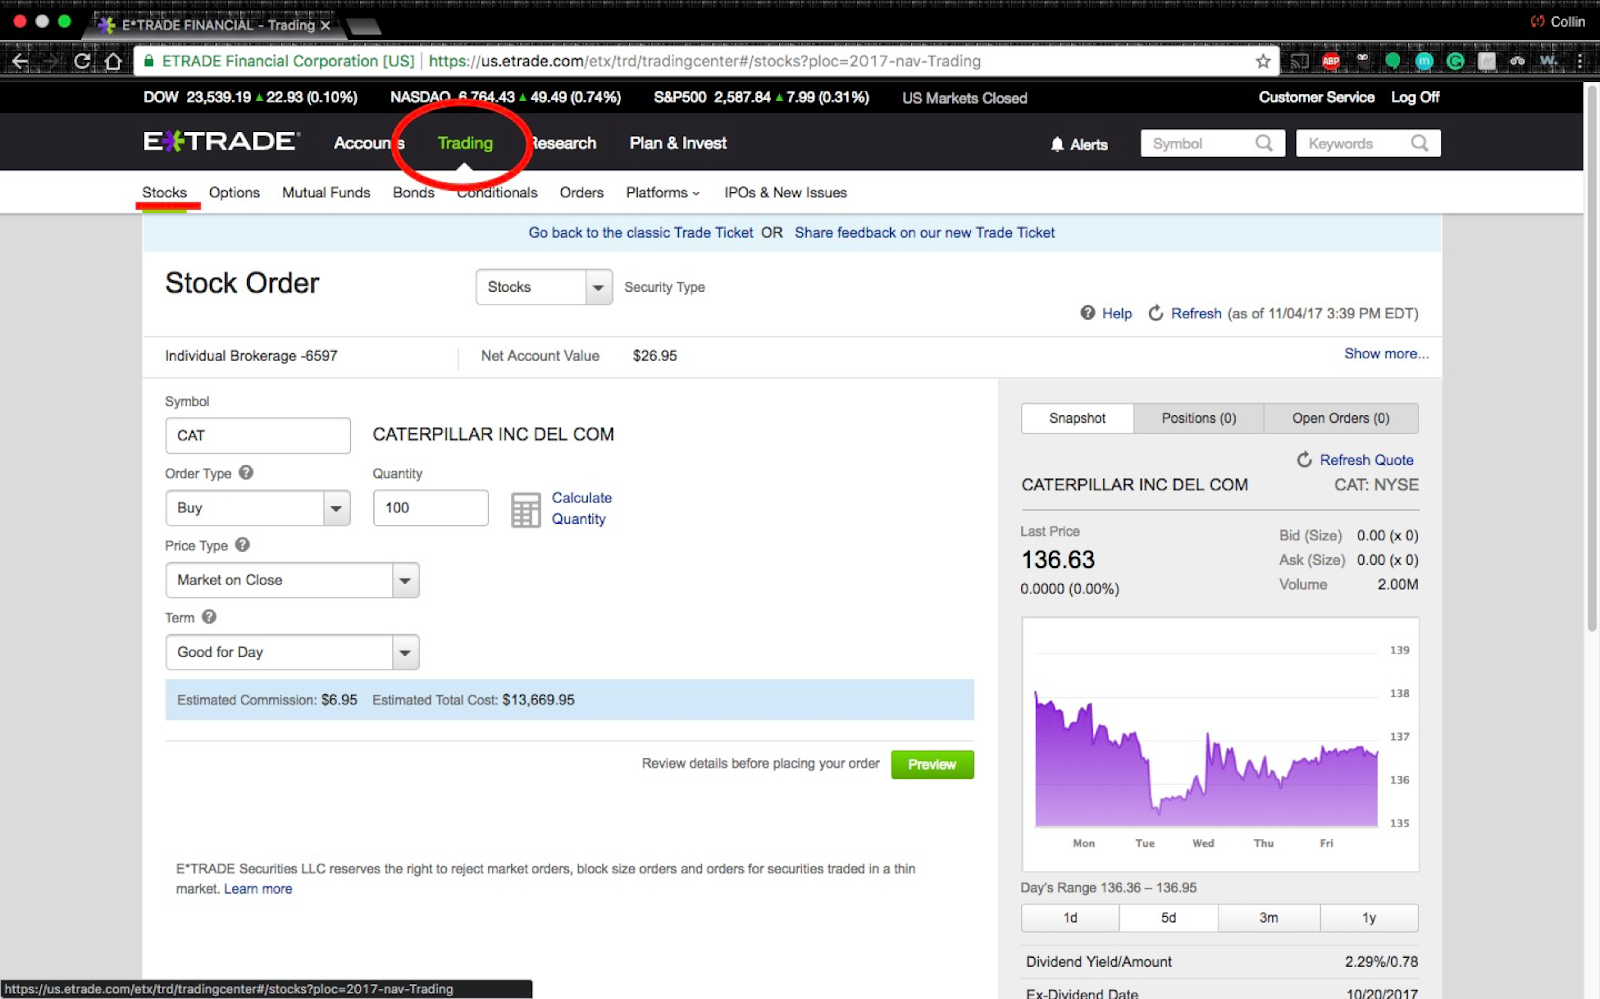The height and width of the screenshot is (999, 1600).
Task: Click the green Preview button
Action: [x=932, y=764]
